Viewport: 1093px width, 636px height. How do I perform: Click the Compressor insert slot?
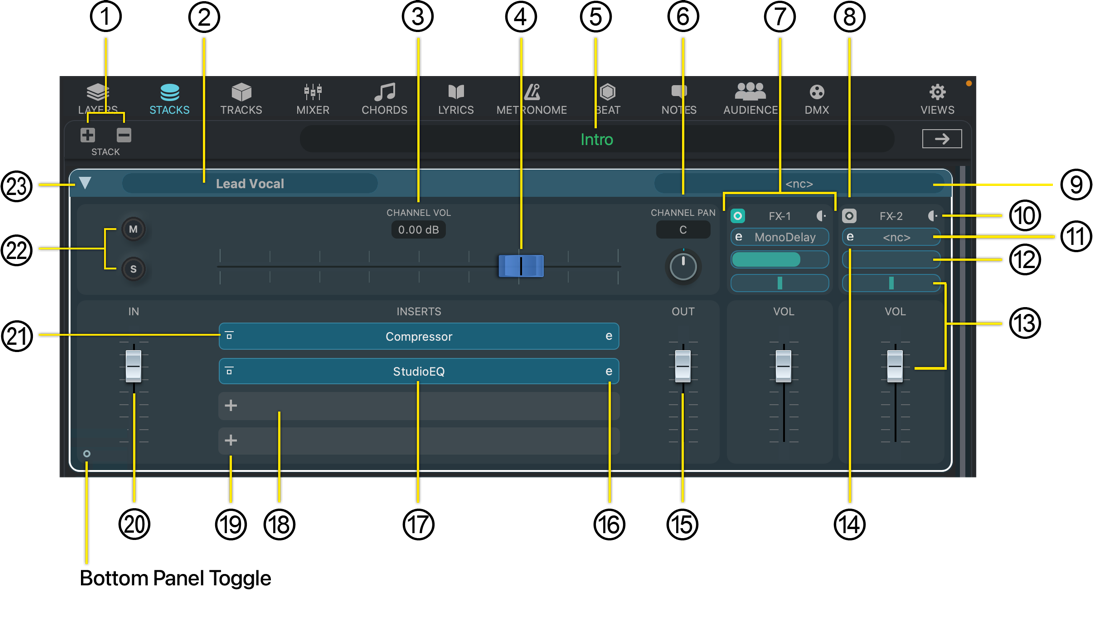tap(419, 337)
